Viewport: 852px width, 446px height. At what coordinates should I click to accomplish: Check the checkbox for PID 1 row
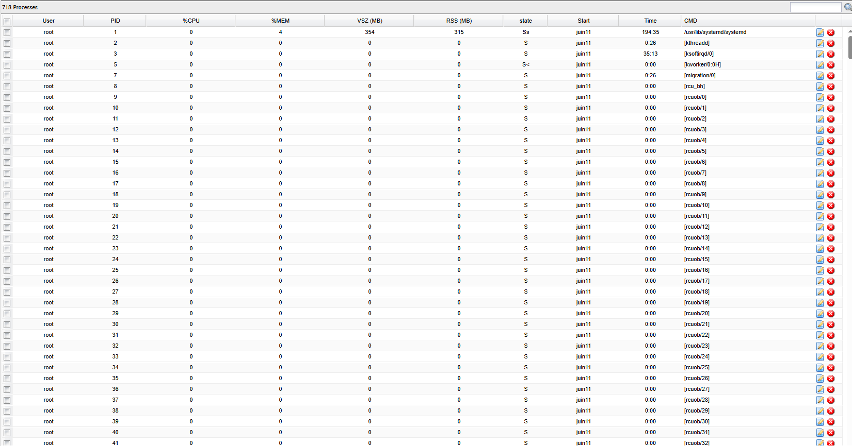(8, 33)
